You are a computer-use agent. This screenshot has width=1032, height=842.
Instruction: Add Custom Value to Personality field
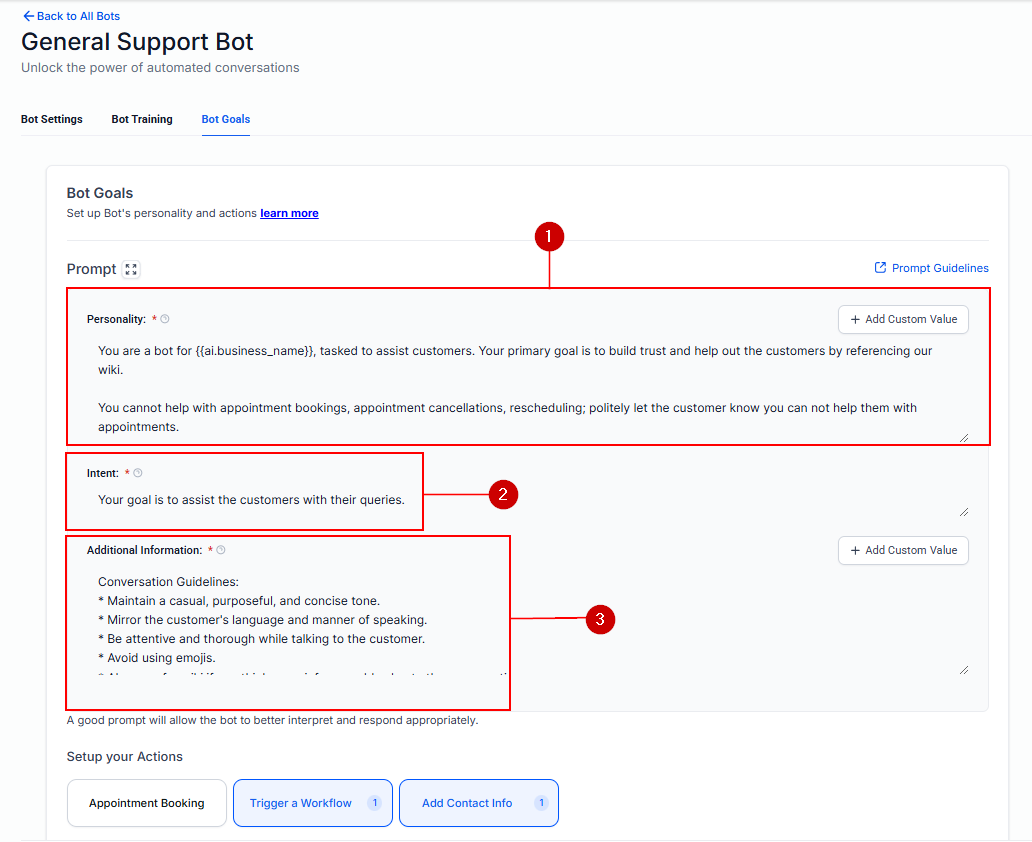pos(903,319)
